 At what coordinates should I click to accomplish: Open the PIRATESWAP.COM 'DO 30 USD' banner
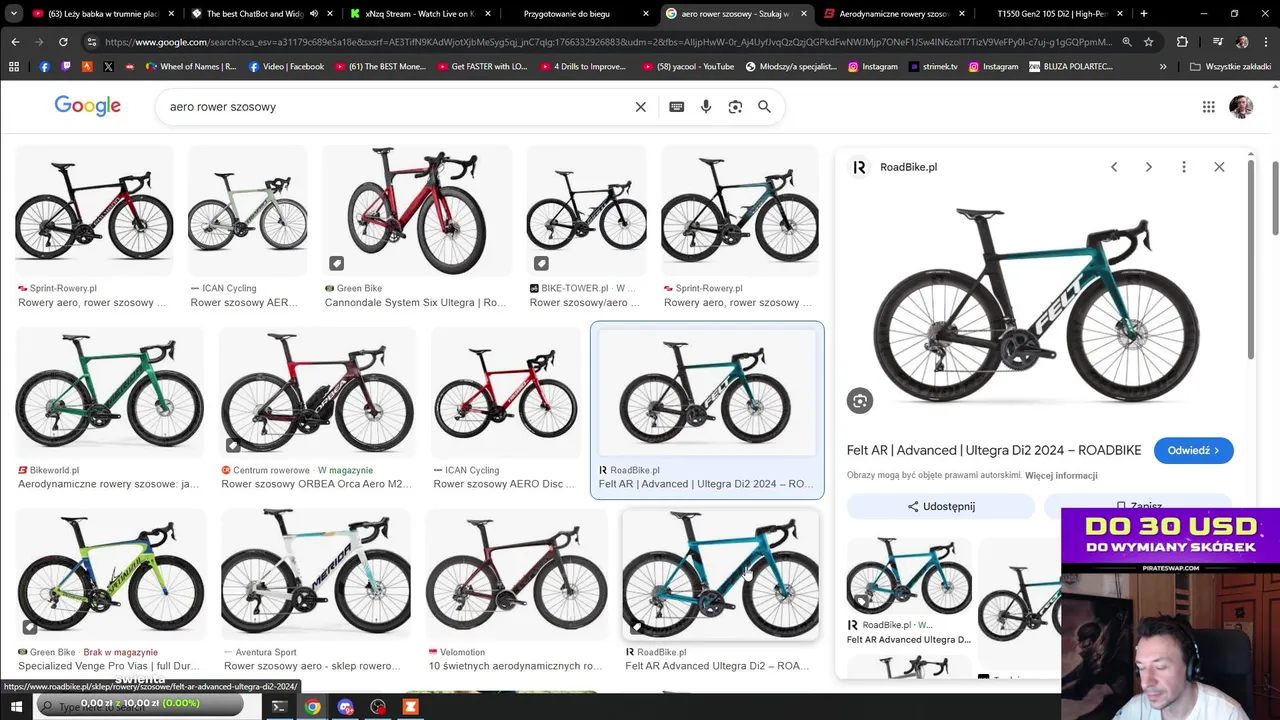pos(1170,540)
